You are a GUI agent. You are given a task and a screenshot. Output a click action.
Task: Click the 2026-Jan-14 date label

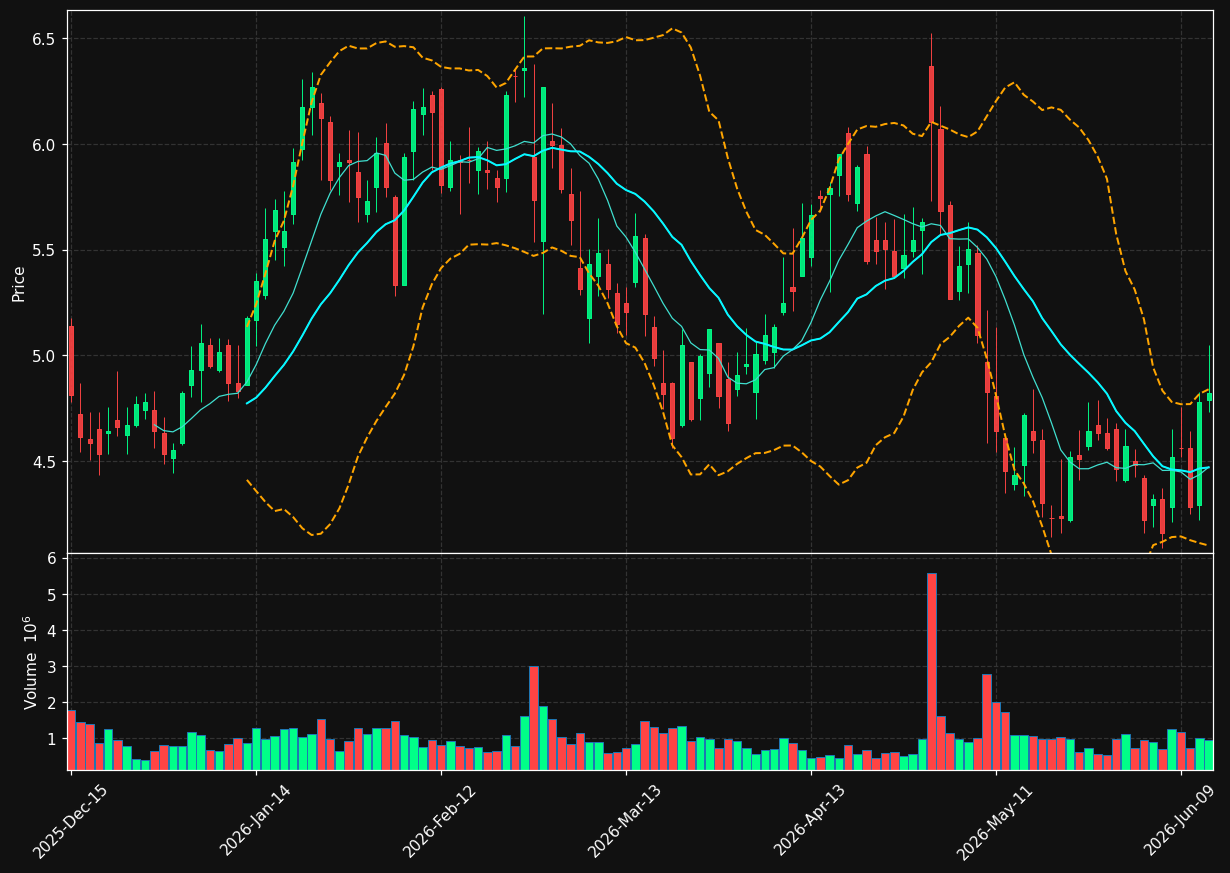tap(256, 821)
